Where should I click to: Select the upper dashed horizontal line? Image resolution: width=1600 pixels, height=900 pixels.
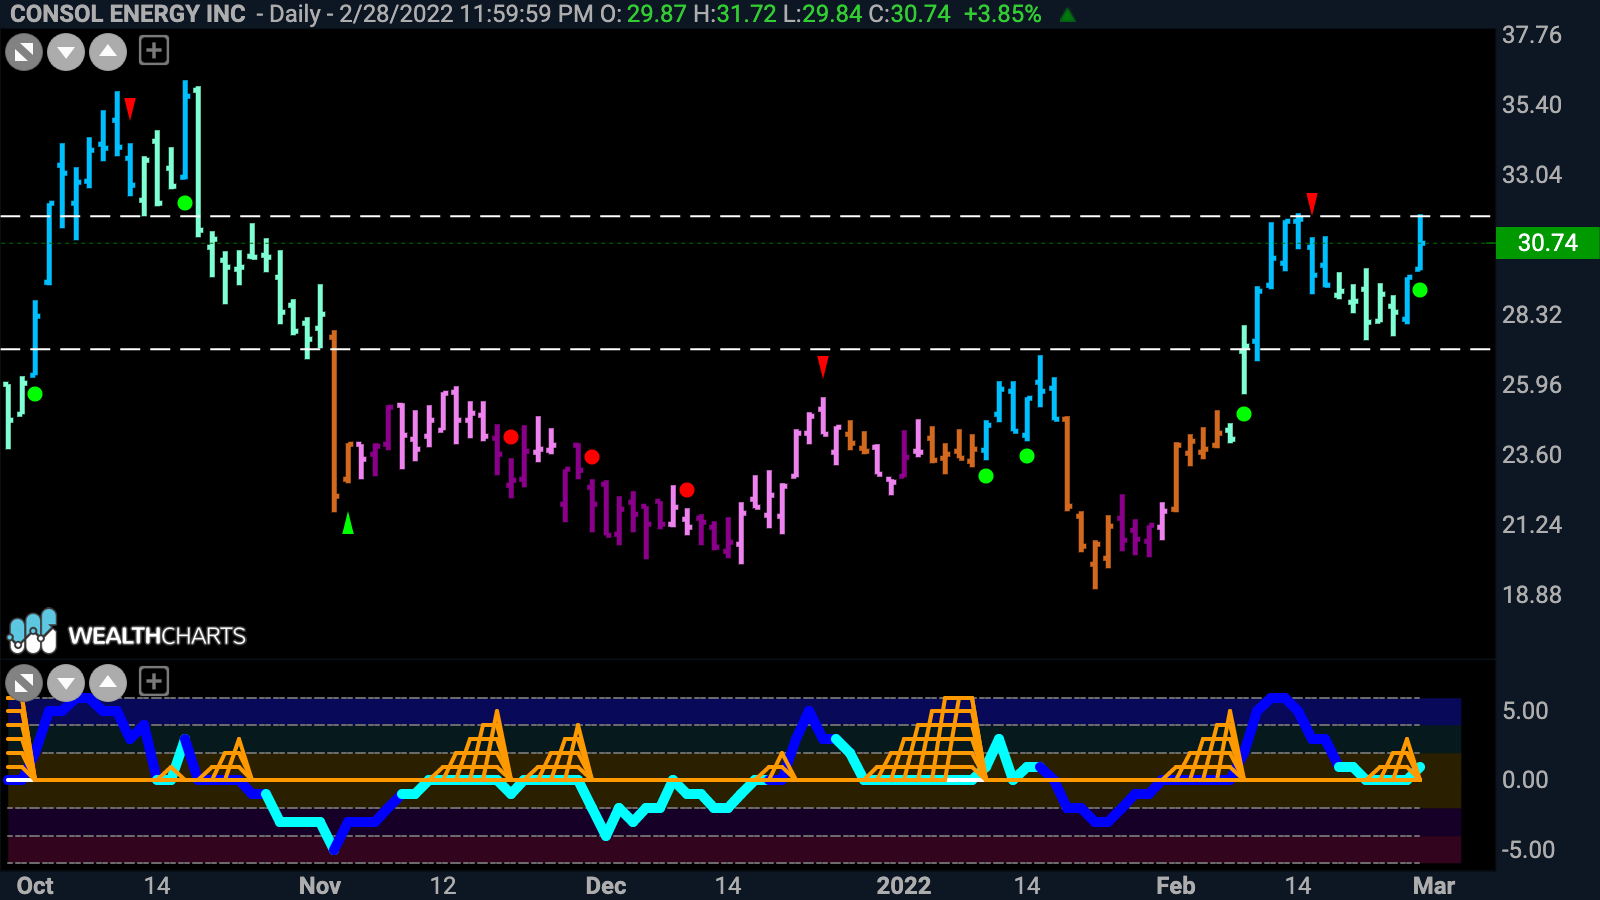(745, 216)
